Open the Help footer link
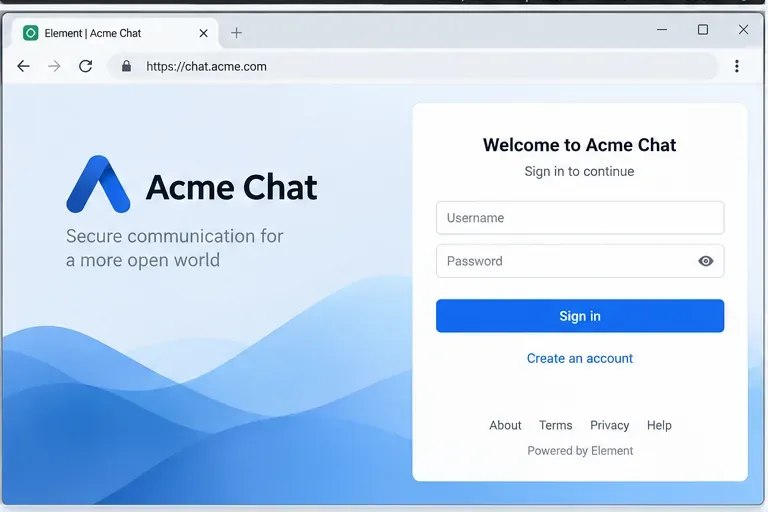The height and width of the screenshot is (512, 768). [659, 425]
